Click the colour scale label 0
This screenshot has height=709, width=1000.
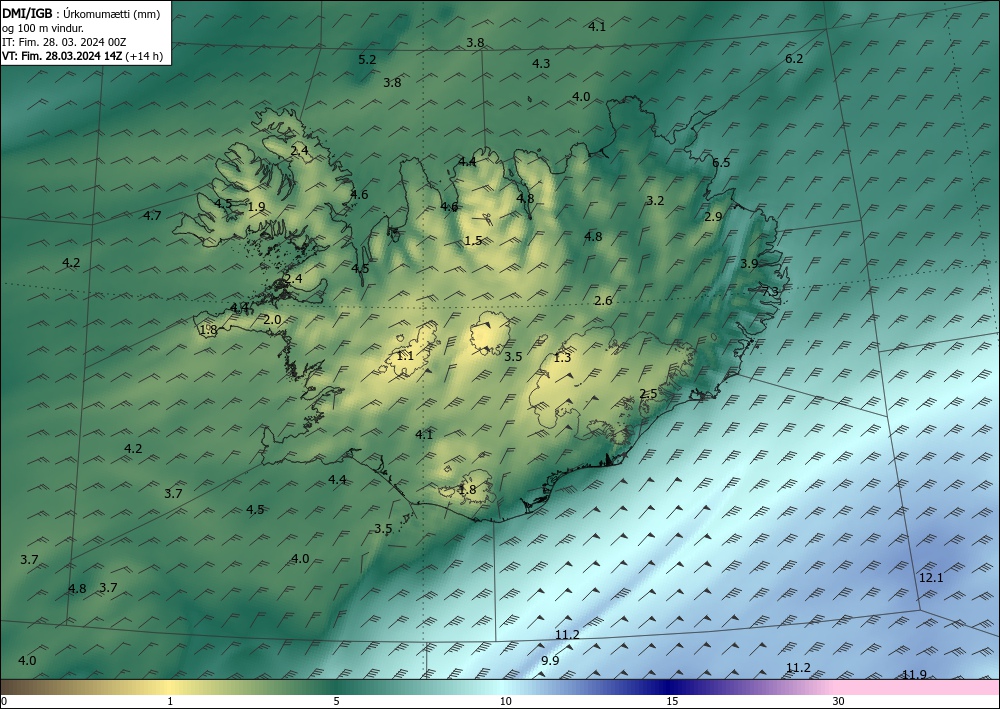point(4,702)
